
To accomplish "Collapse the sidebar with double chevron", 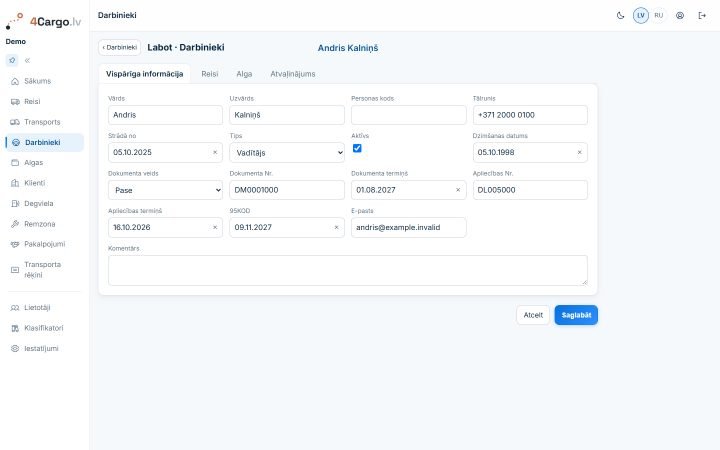I will [x=28, y=60].
